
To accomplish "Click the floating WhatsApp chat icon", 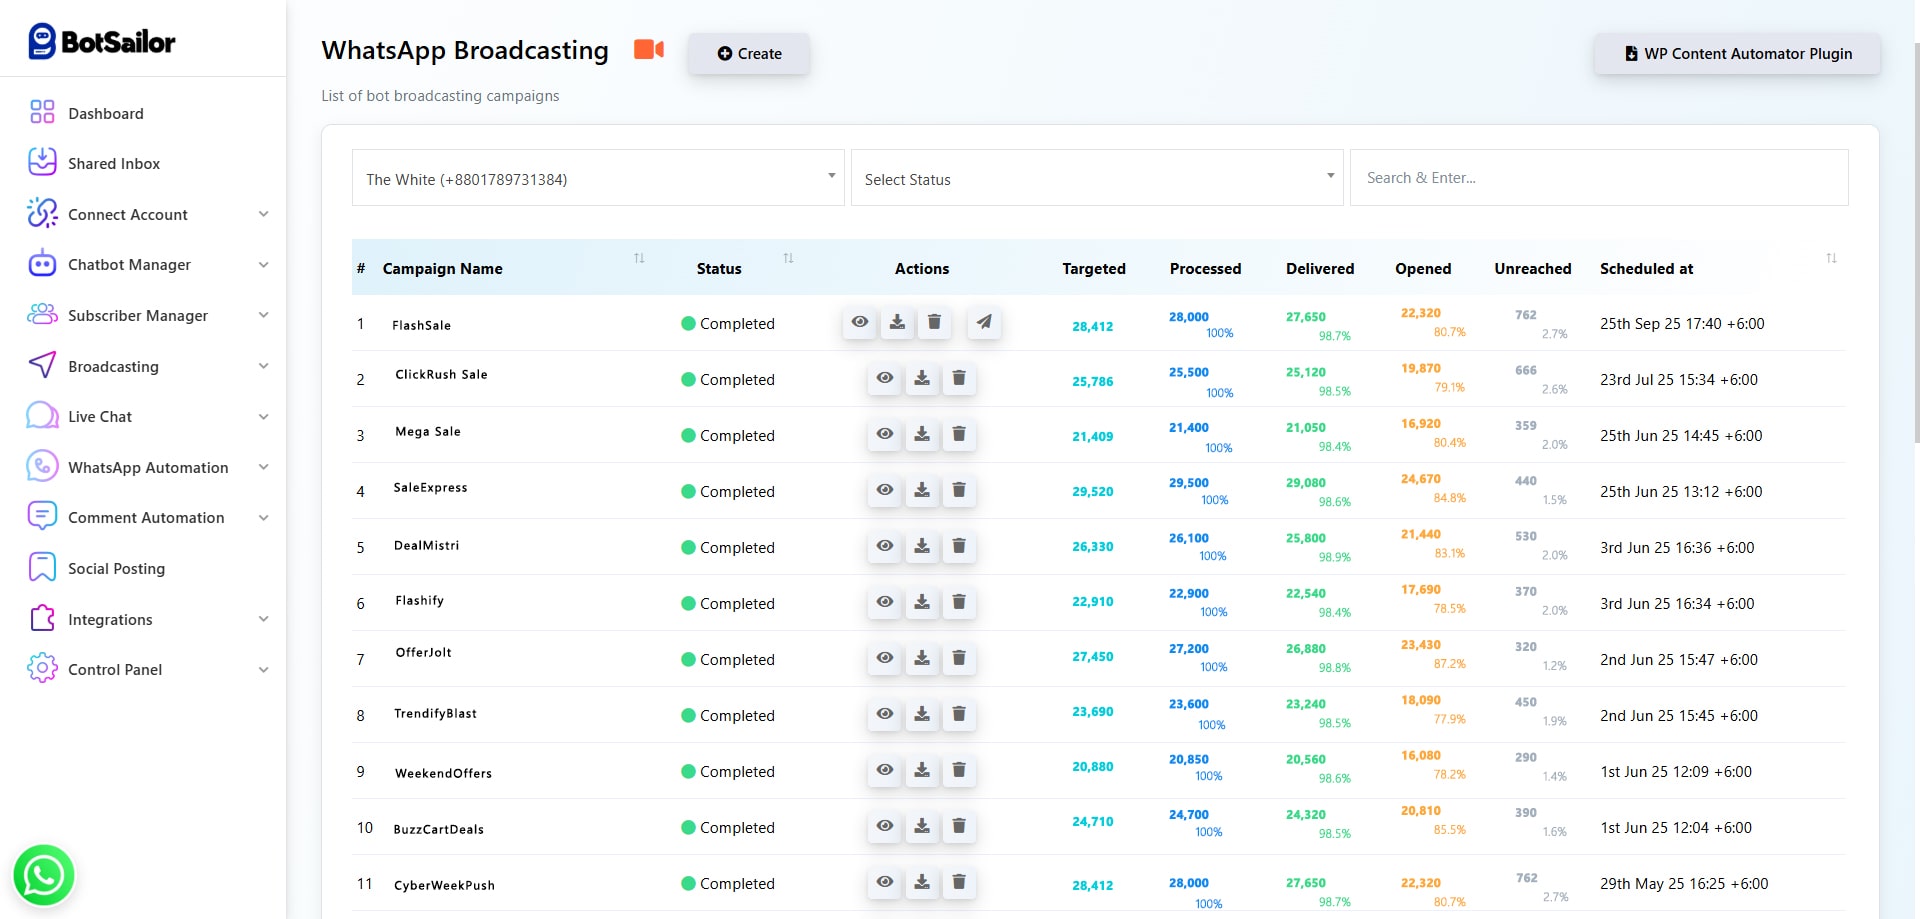I will click(x=43, y=875).
